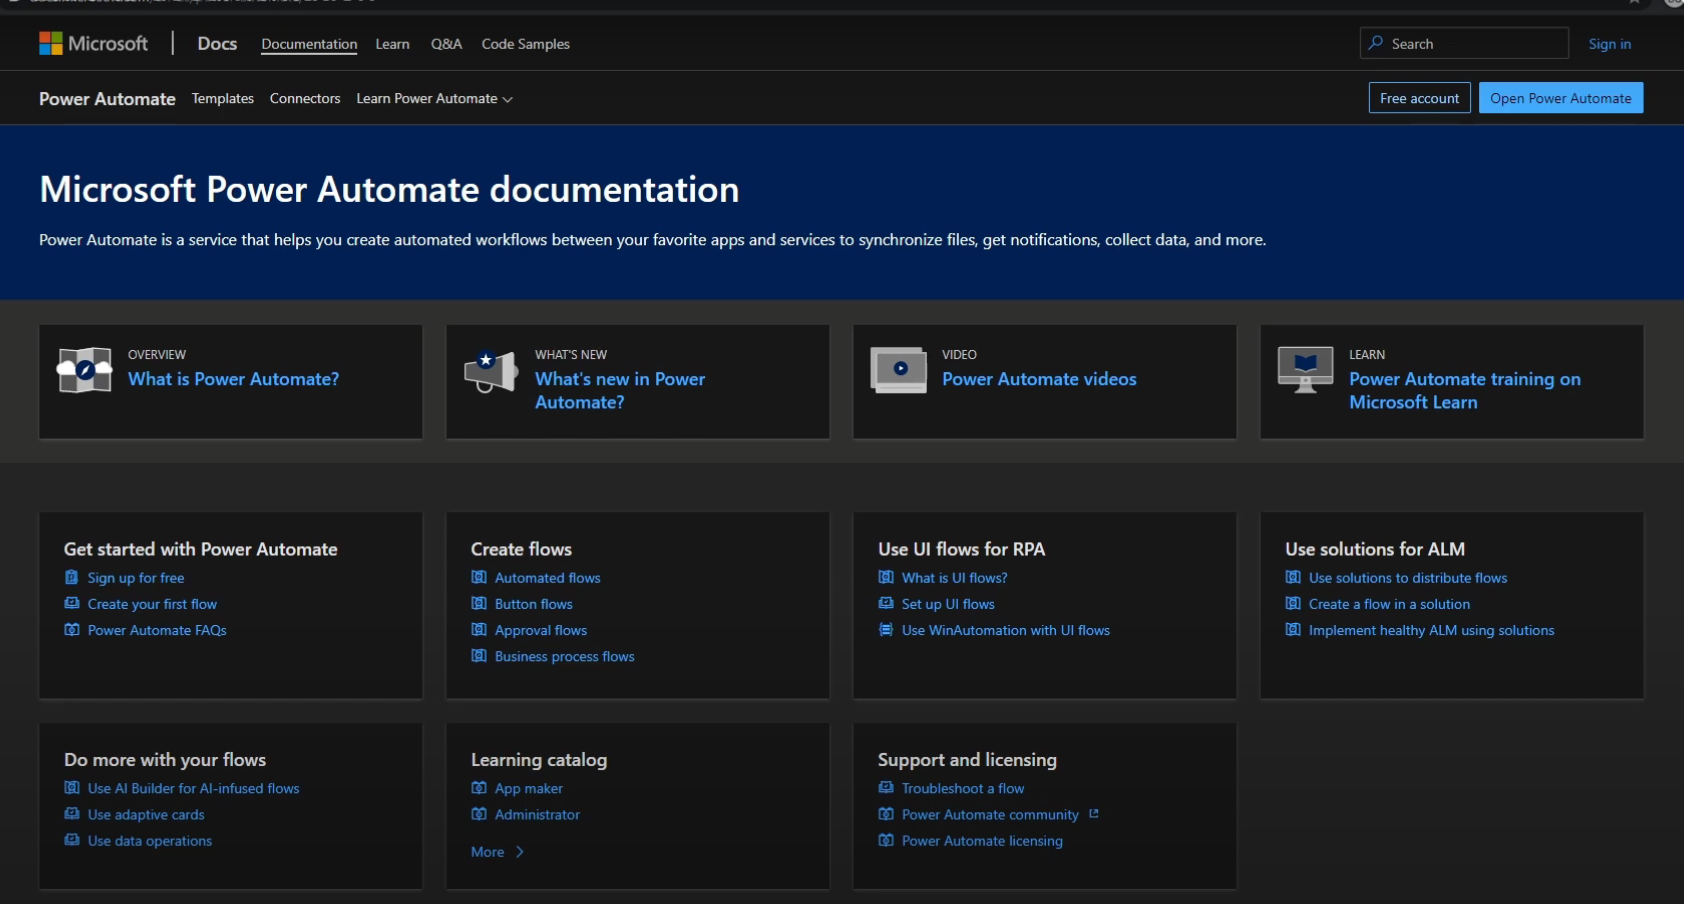Image resolution: width=1684 pixels, height=904 pixels.
Task: Click the Sign in link
Action: 1609,44
